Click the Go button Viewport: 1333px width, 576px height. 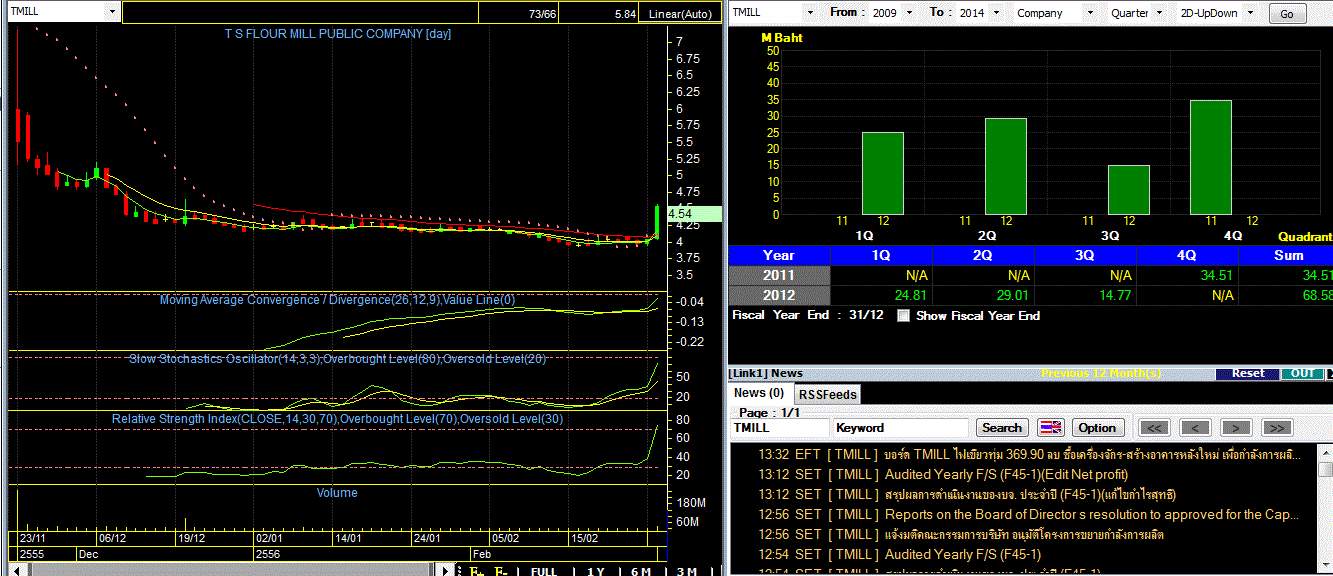click(x=1287, y=14)
